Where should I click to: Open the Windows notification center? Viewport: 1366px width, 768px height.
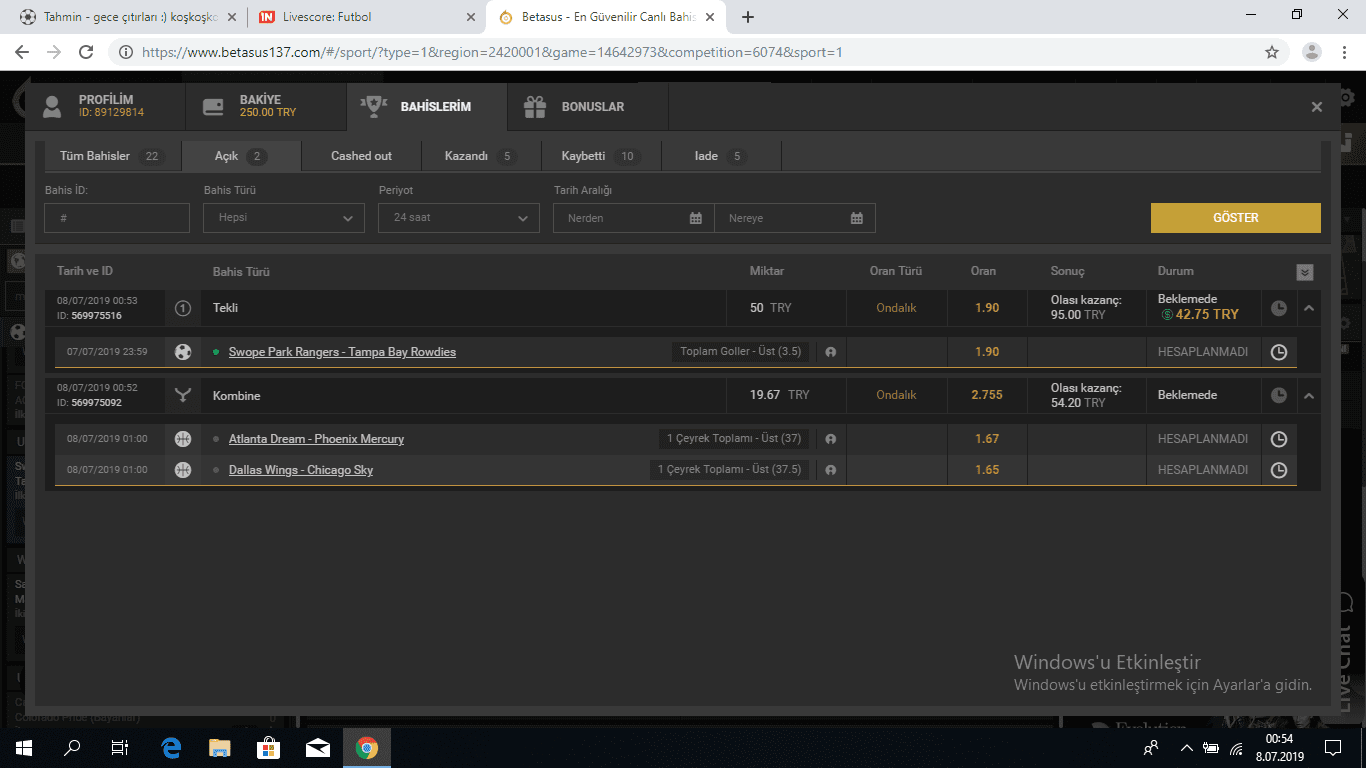(1332, 747)
